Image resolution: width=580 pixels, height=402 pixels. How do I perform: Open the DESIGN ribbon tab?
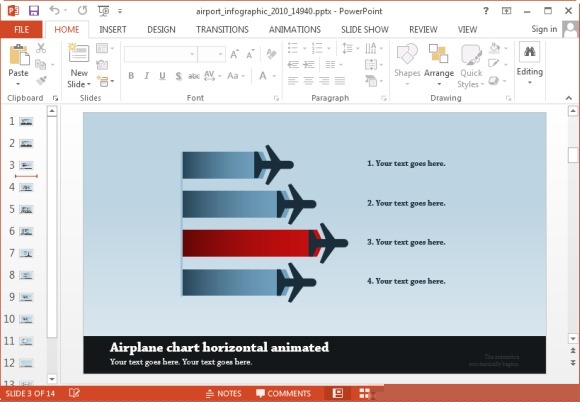coord(161,30)
